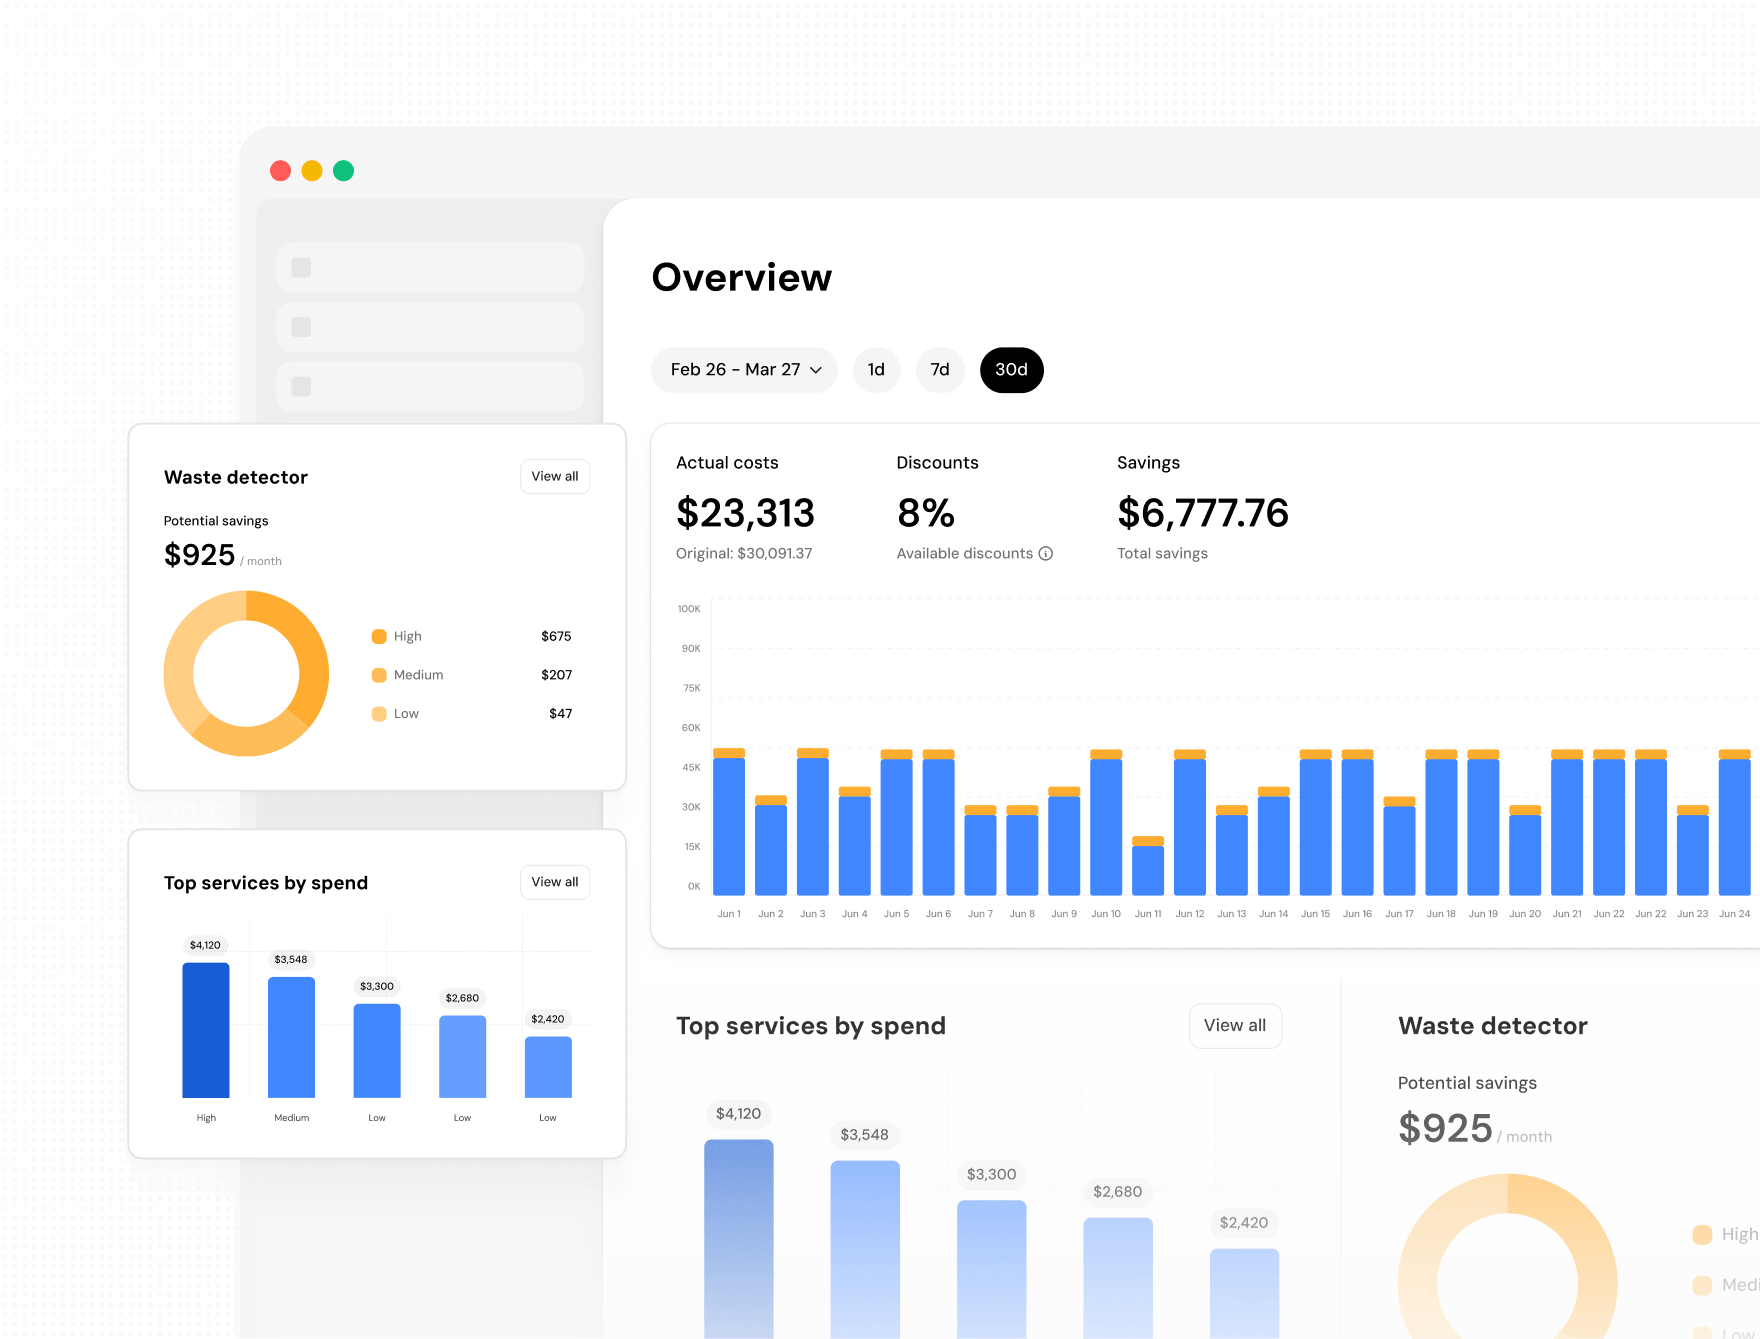Click the $3,548 label in the main services chart
The image size is (1760, 1339).
[x=864, y=1134]
